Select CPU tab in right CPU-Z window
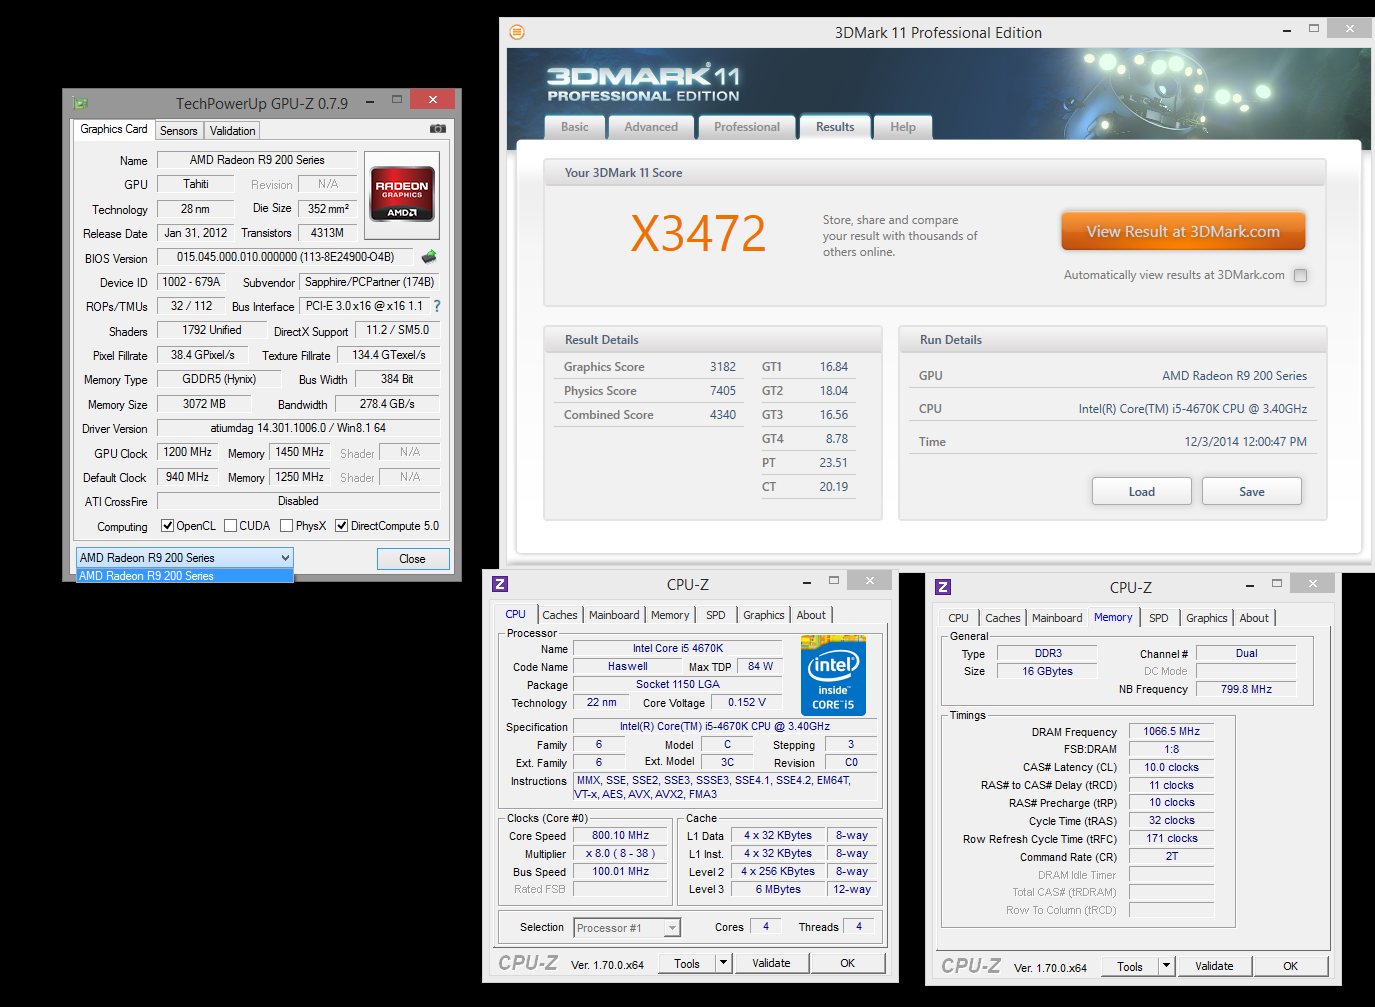Image resolution: width=1375 pixels, height=1007 pixels. point(958,618)
